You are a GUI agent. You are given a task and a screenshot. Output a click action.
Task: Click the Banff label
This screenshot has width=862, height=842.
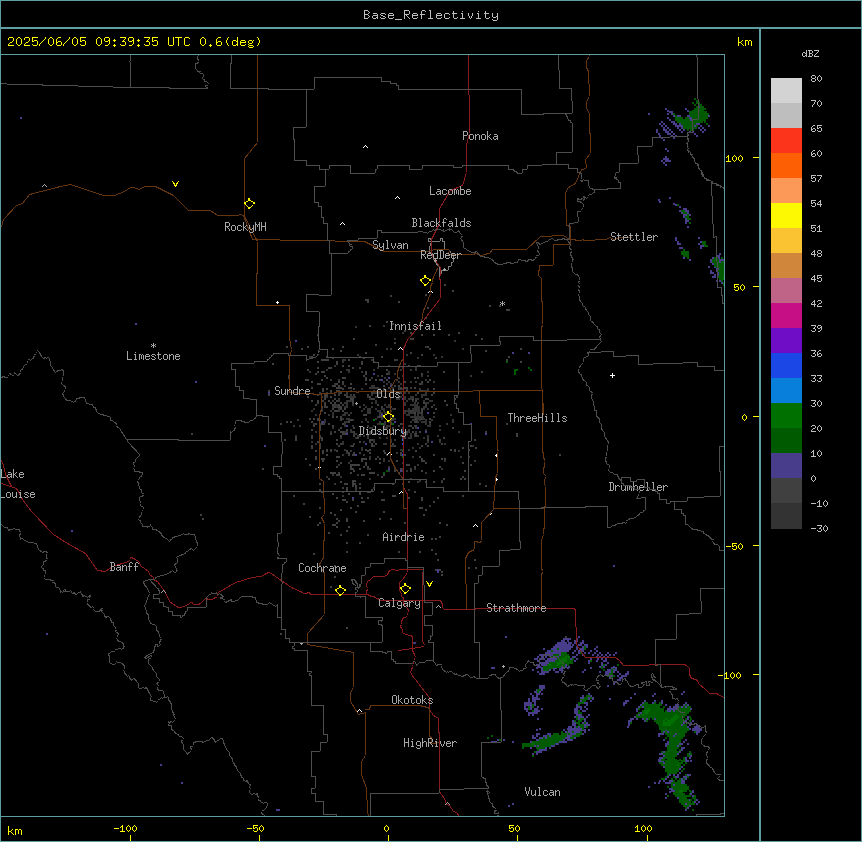(124, 567)
